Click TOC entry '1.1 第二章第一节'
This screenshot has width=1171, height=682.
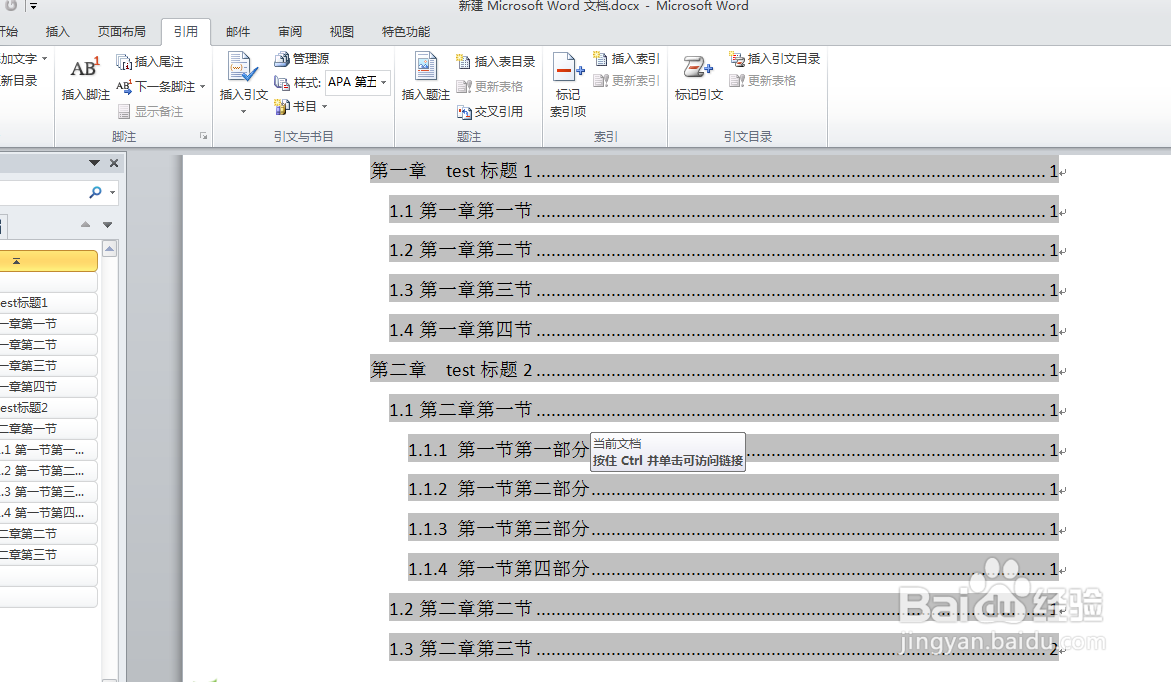pyautogui.click(x=724, y=409)
